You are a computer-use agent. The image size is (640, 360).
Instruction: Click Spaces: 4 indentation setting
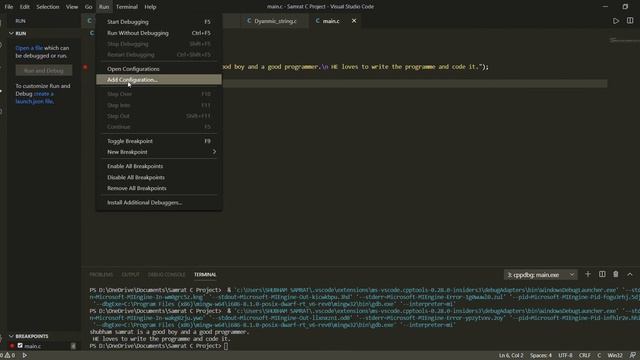(x=540, y=356)
